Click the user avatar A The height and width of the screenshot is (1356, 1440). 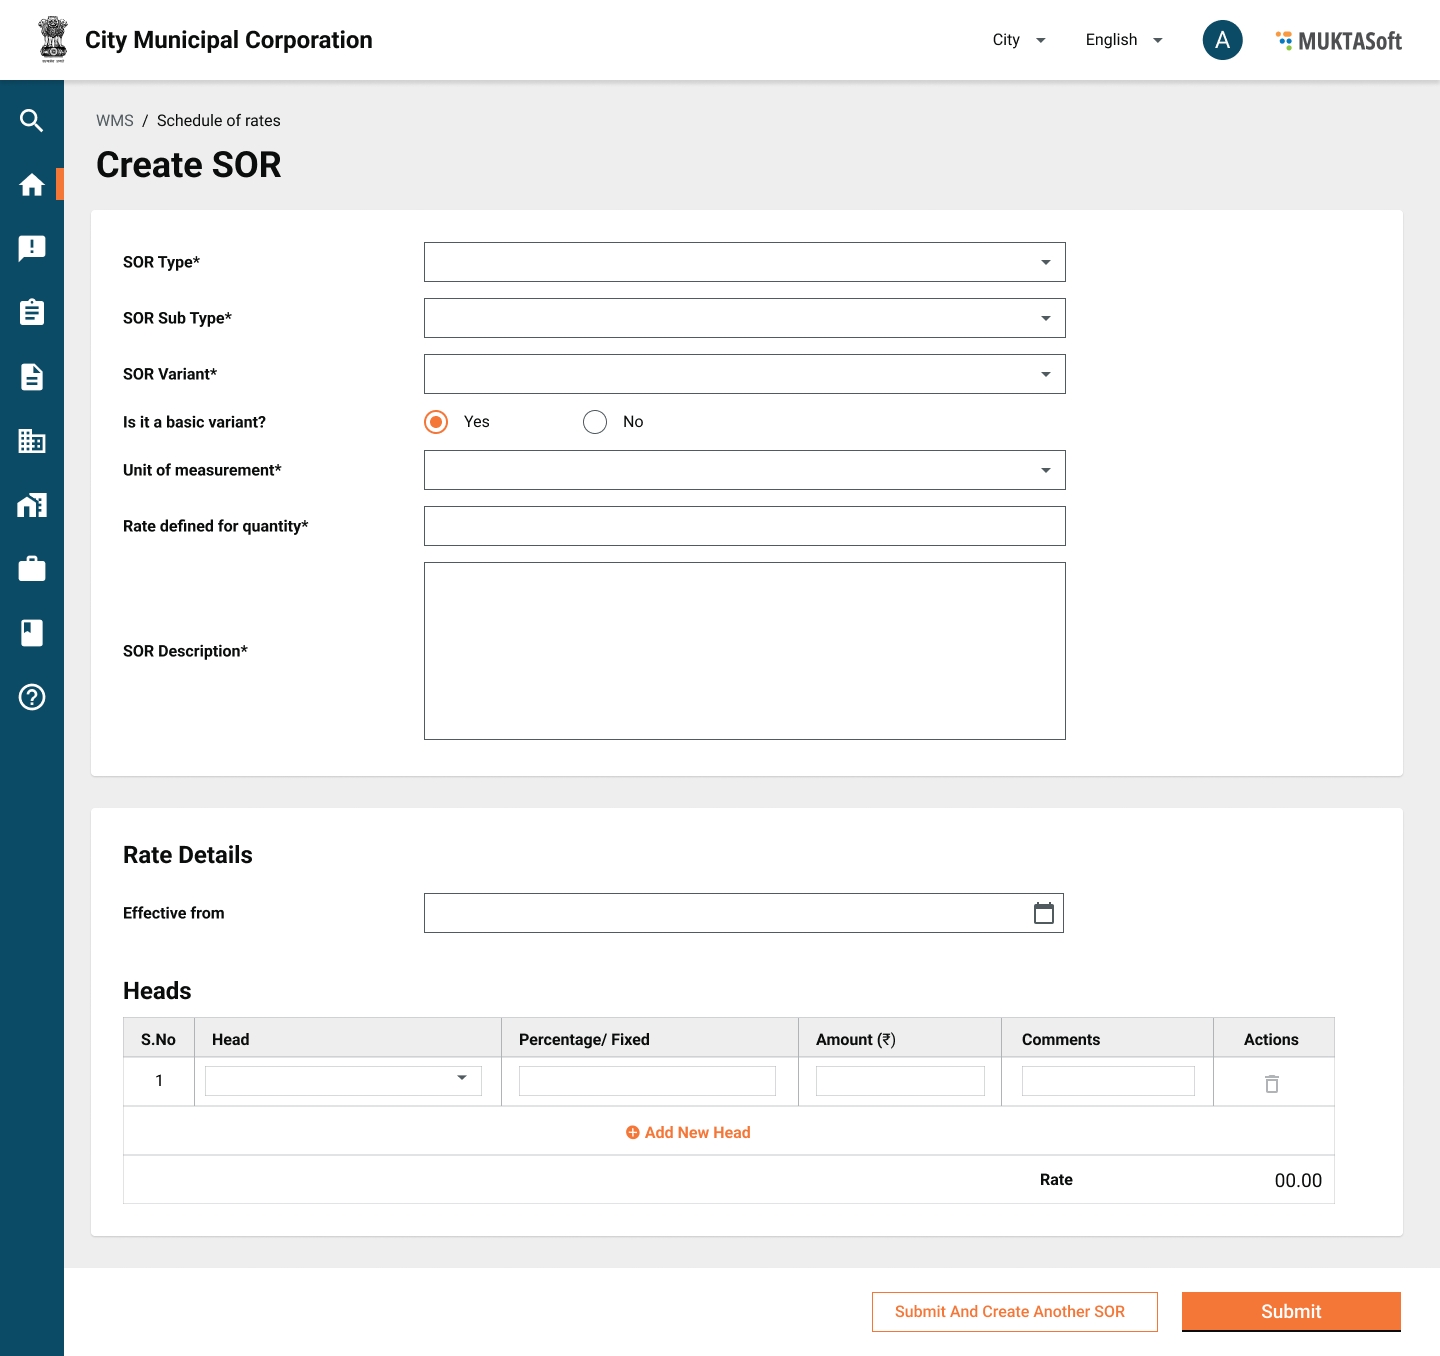point(1222,40)
